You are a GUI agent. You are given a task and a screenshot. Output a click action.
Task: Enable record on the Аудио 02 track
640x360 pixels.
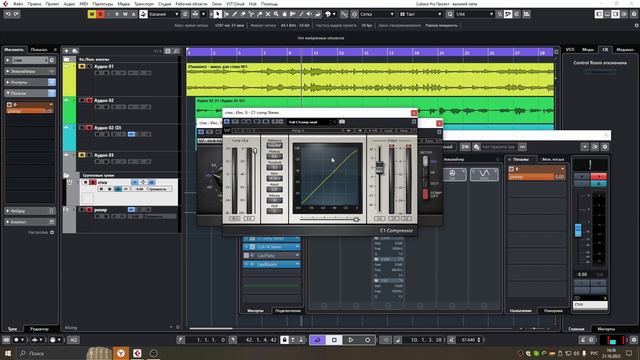coord(89,100)
